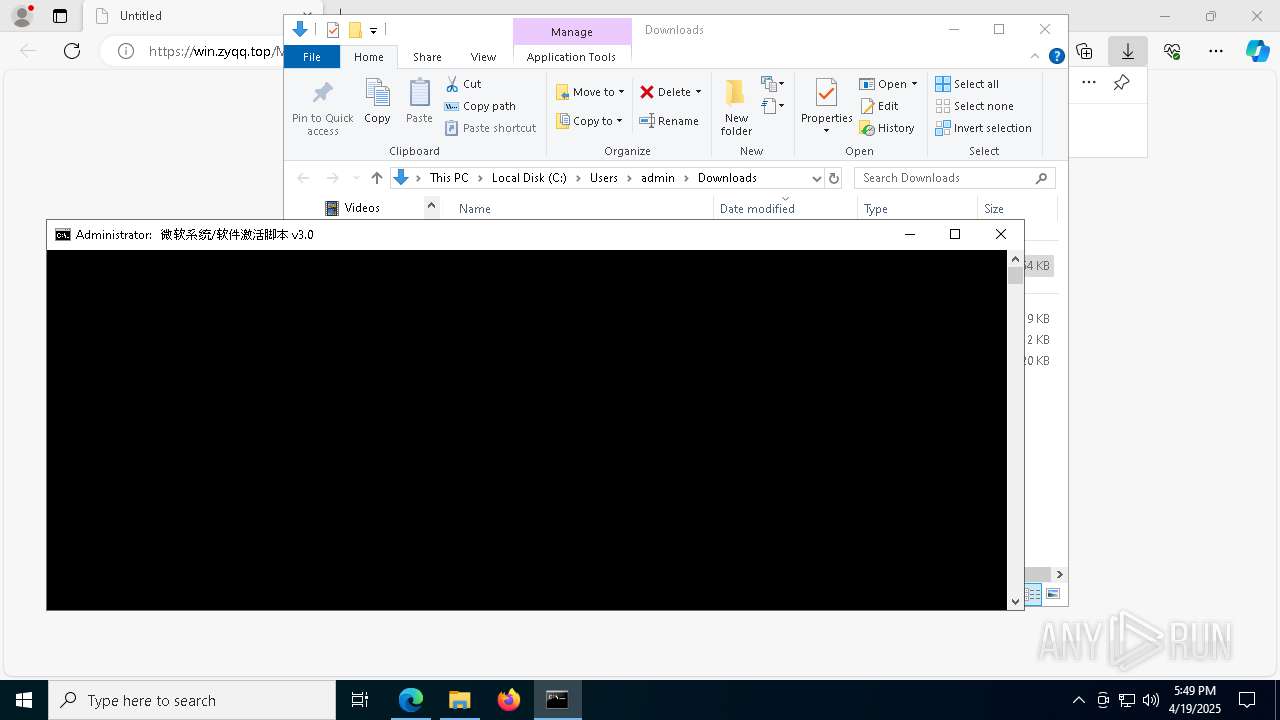Click Pin to Quick access icon
Viewport: 1280px width, 720px height.
(322, 94)
